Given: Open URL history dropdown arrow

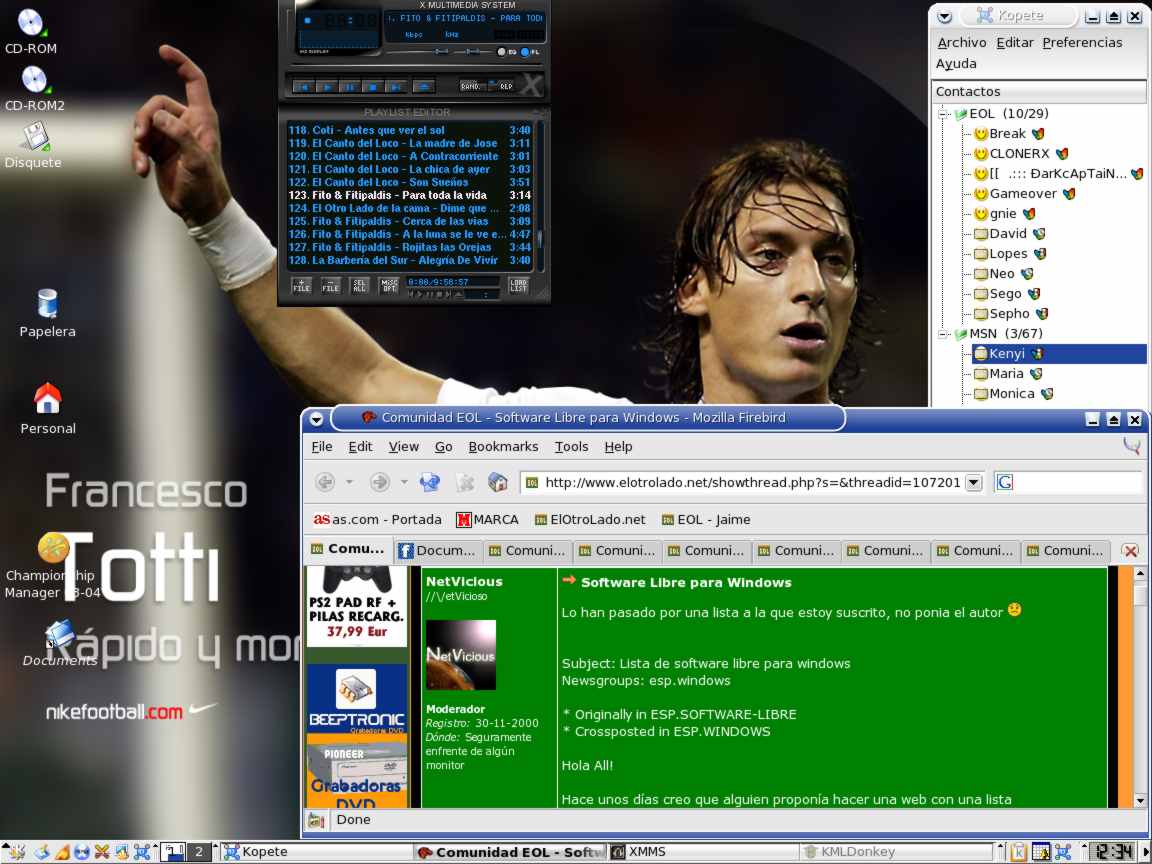Looking at the screenshot, I should [x=973, y=483].
